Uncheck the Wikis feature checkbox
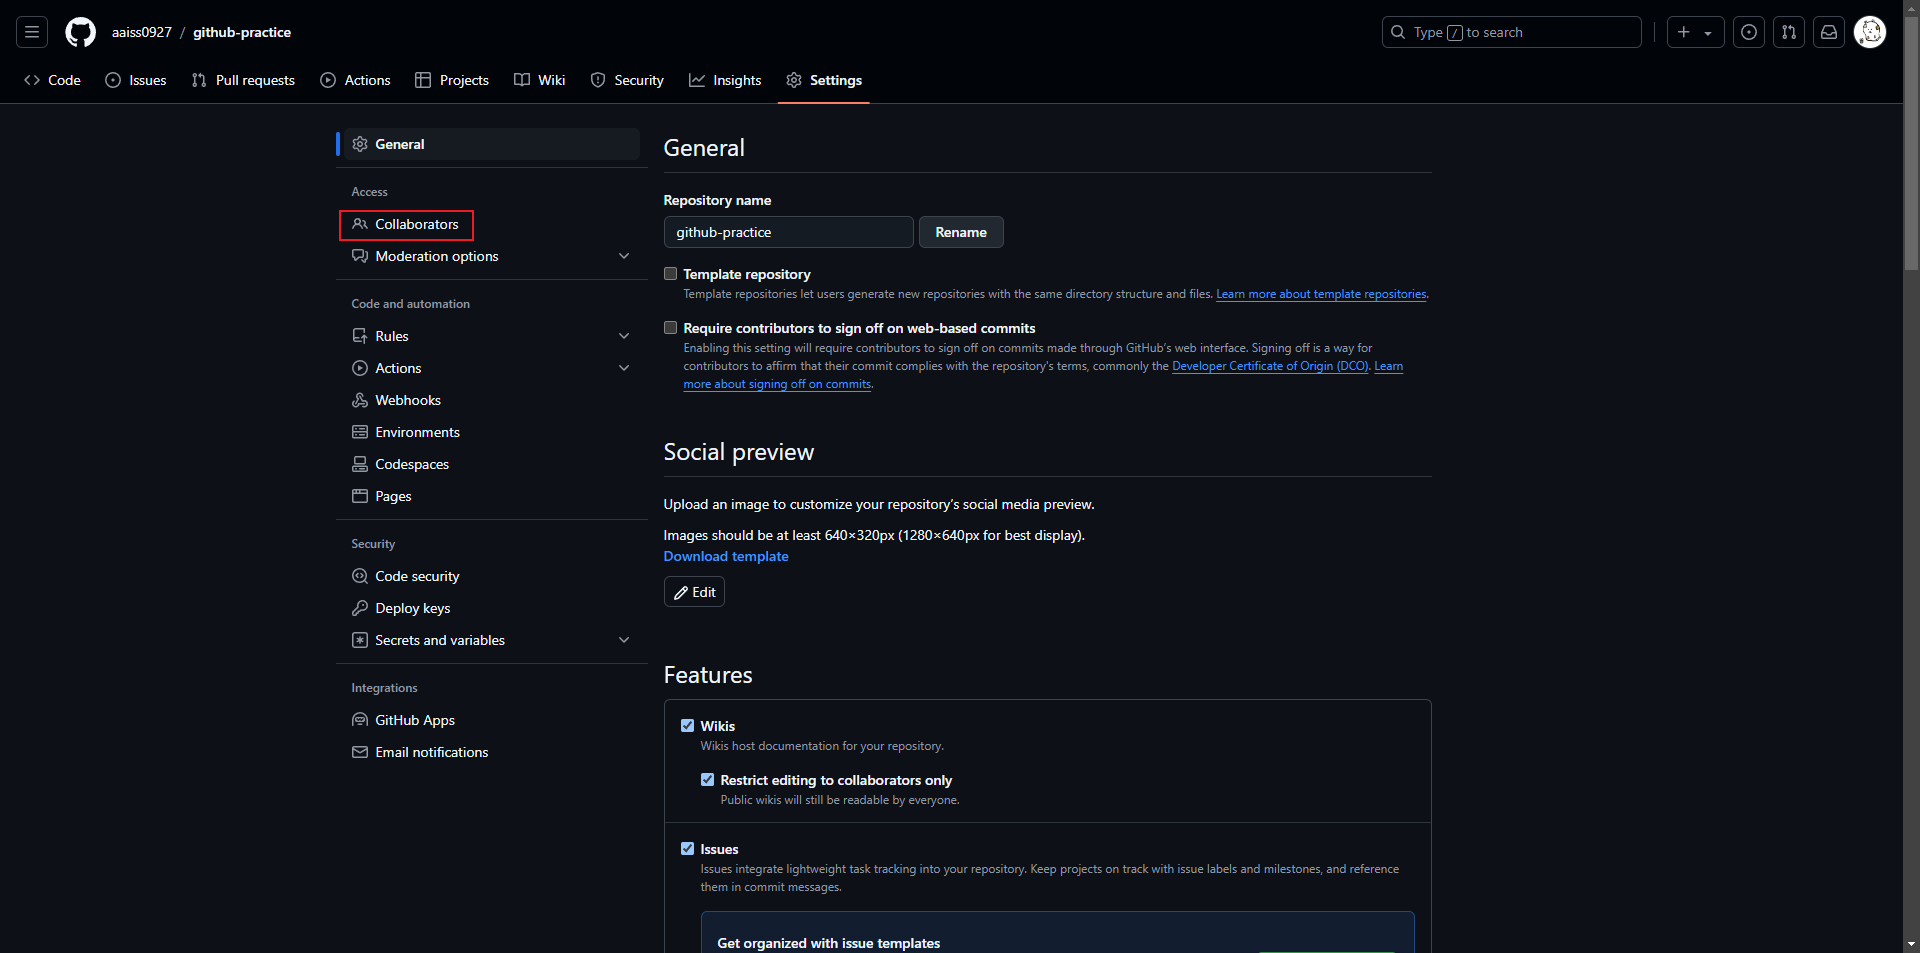Image resolution: width=1920 pixels, height=953 pixels. click(688, 726)
